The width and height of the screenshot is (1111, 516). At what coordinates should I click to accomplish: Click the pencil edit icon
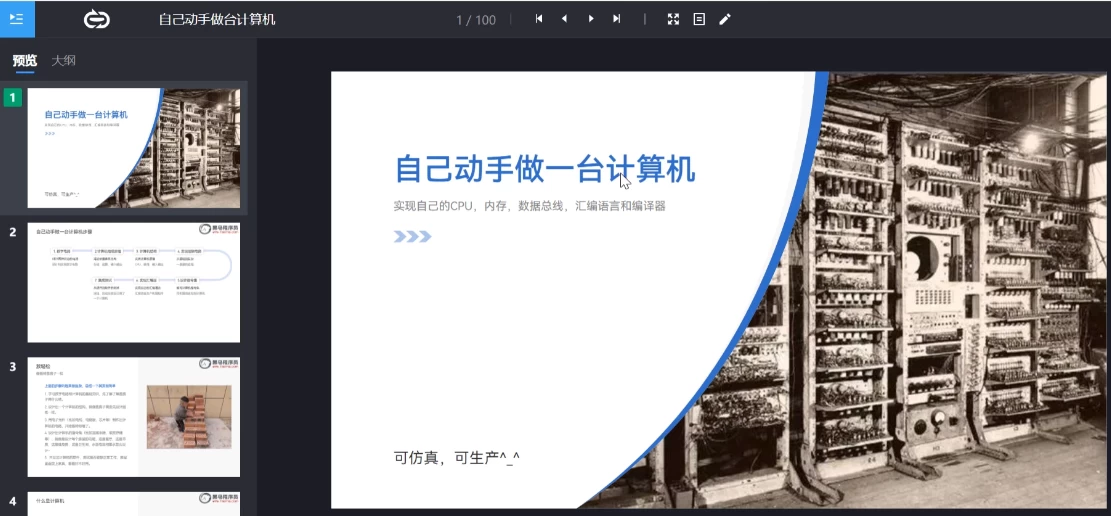[725, 19]
